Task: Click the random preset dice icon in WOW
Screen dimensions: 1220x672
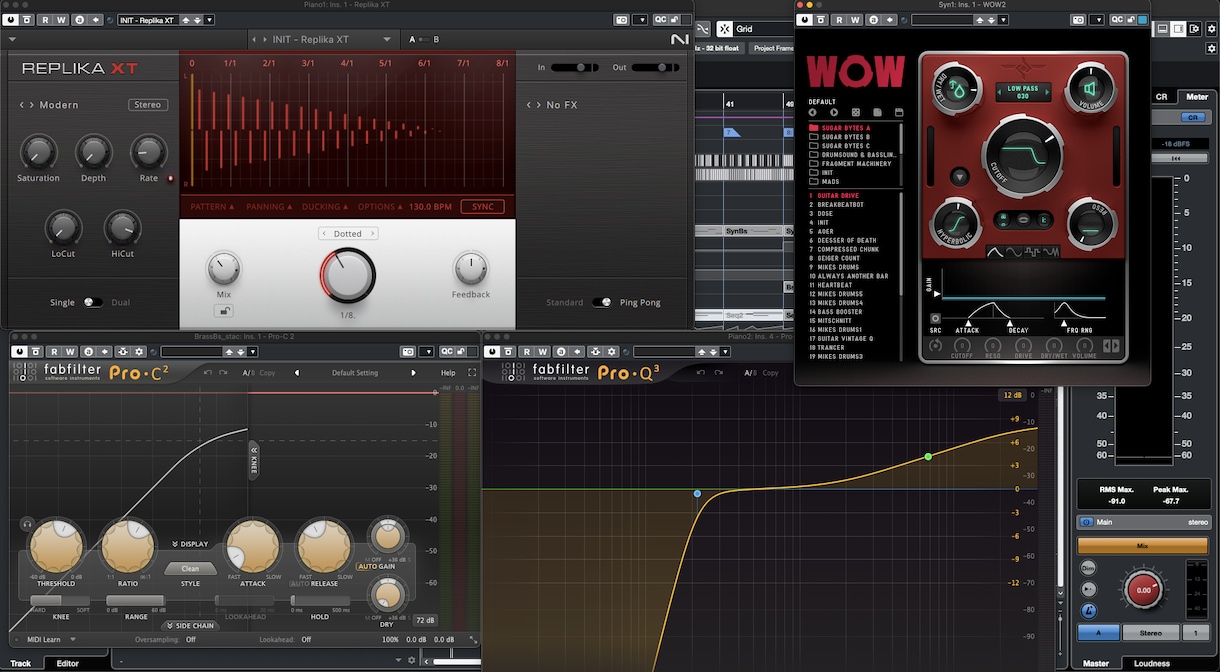Action: 856,113
